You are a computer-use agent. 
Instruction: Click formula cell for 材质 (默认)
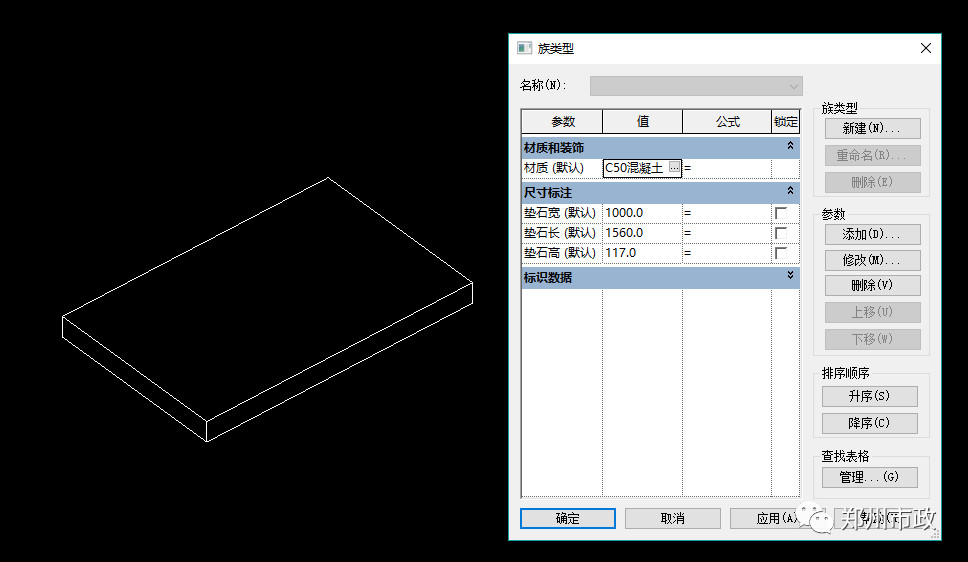[x=727, y=168]
